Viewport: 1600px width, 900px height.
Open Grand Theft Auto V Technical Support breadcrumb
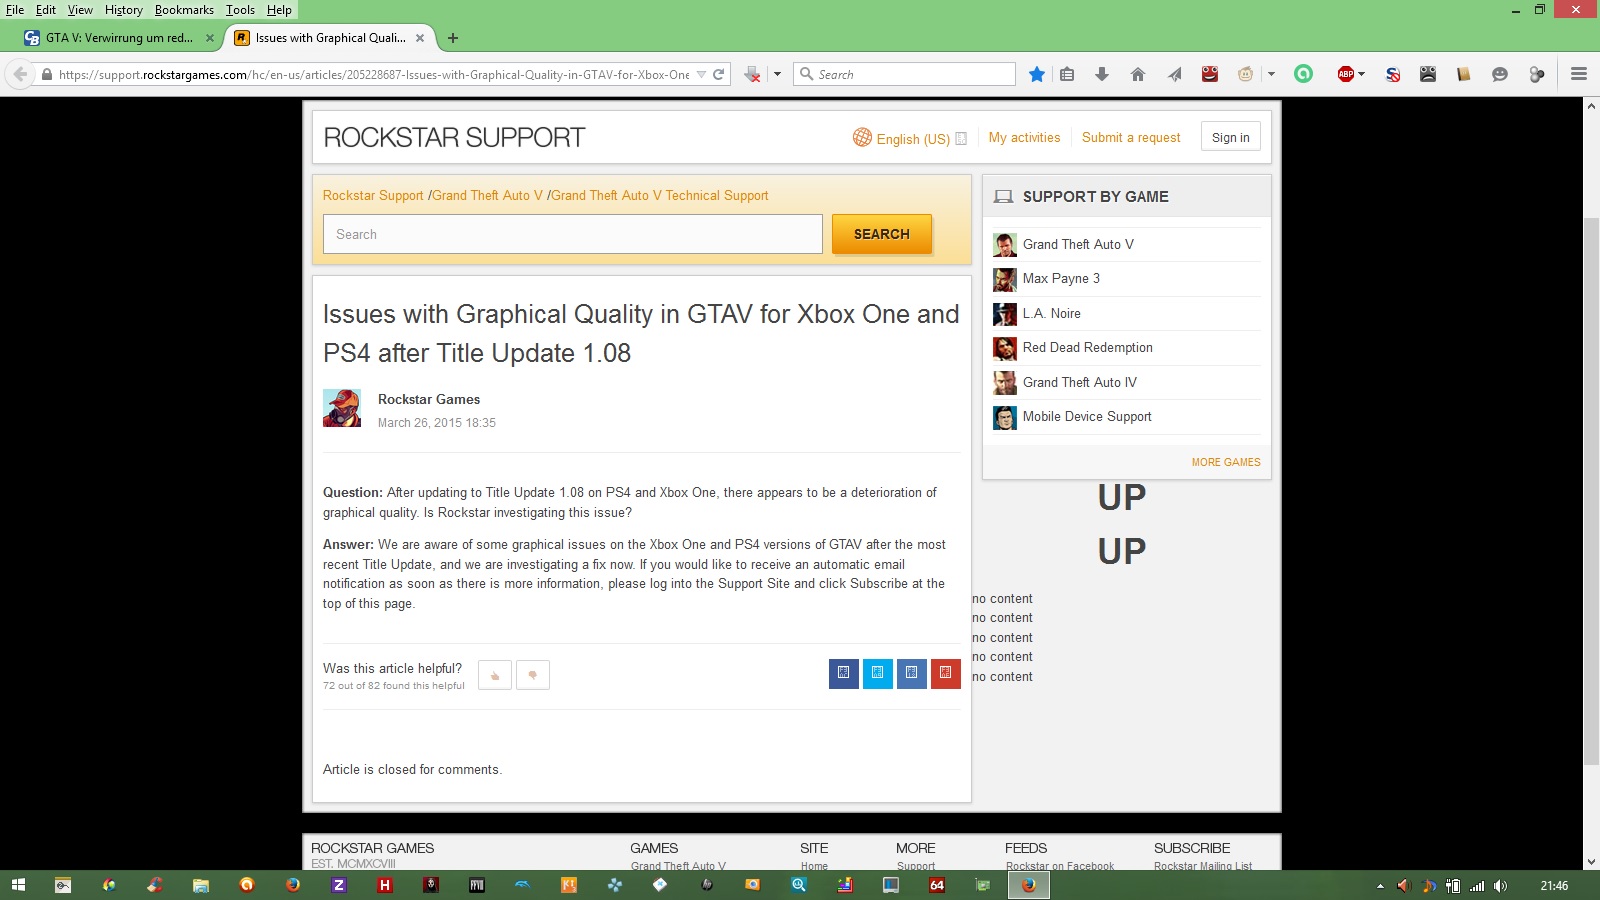tap(660, 196)
